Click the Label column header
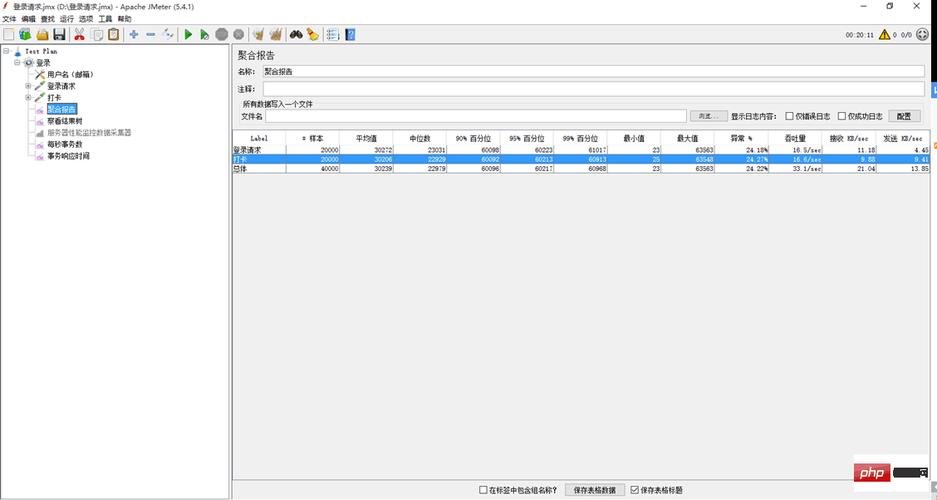 pyautogui.click(x=259, y=138)
